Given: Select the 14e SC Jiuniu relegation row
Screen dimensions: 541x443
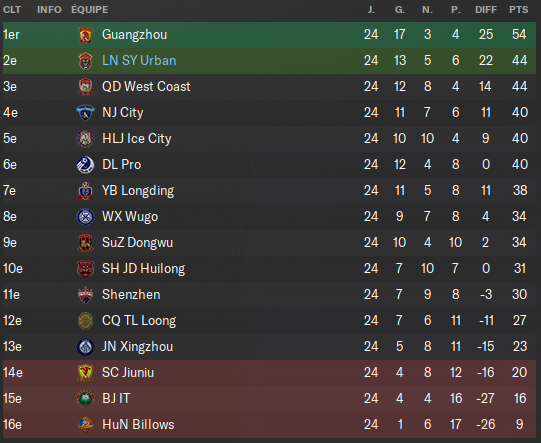Looking at the screenshot, I should click(269, 373).
